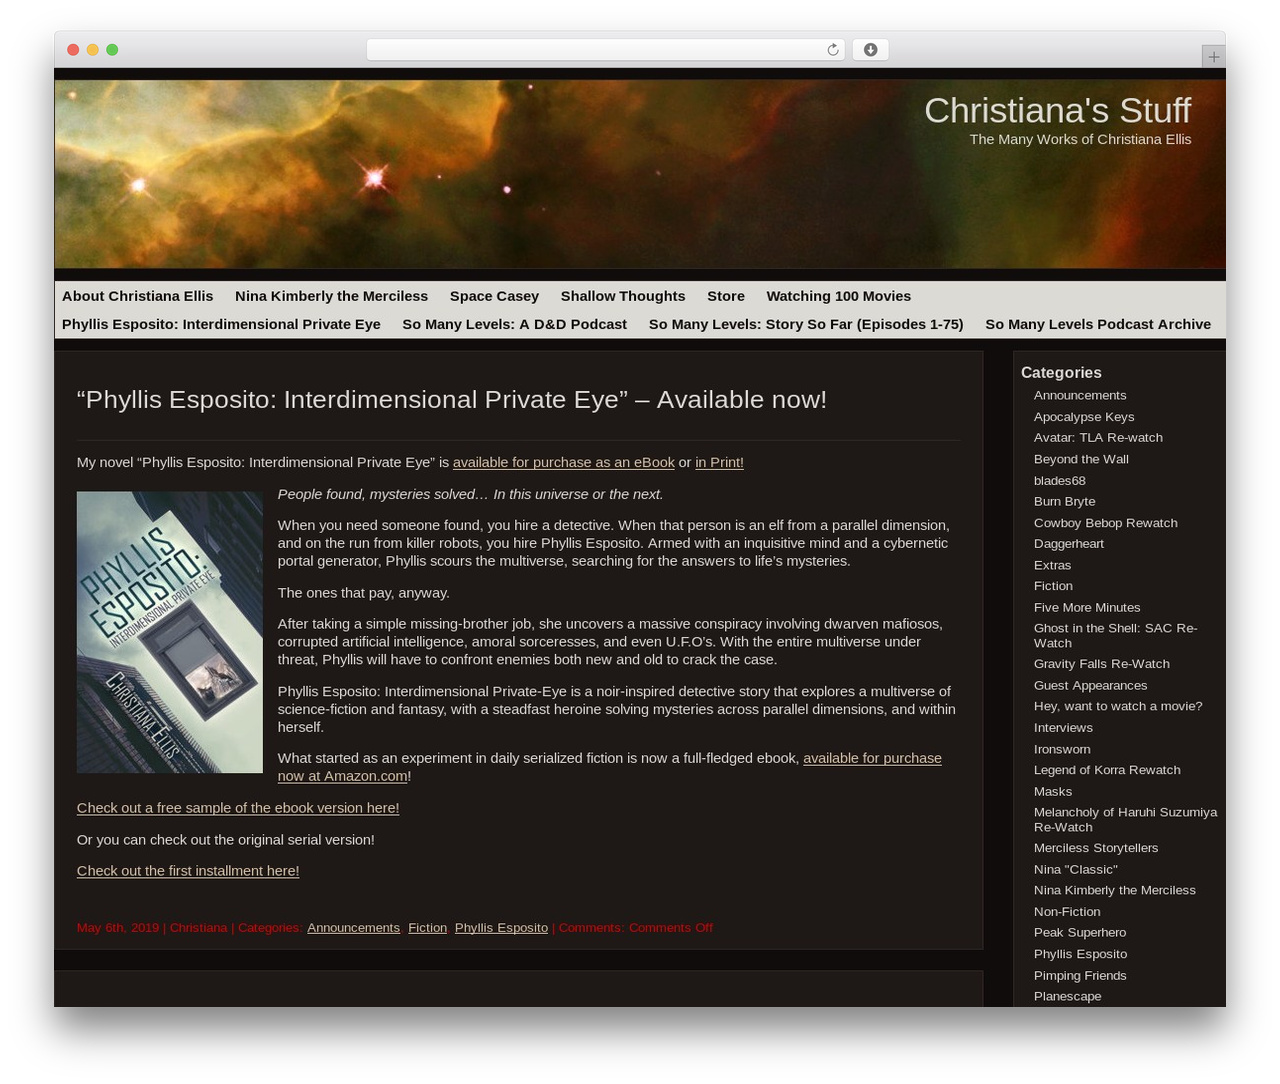
Task: Open the Burn Bryte category
Action: point(1064,502)
